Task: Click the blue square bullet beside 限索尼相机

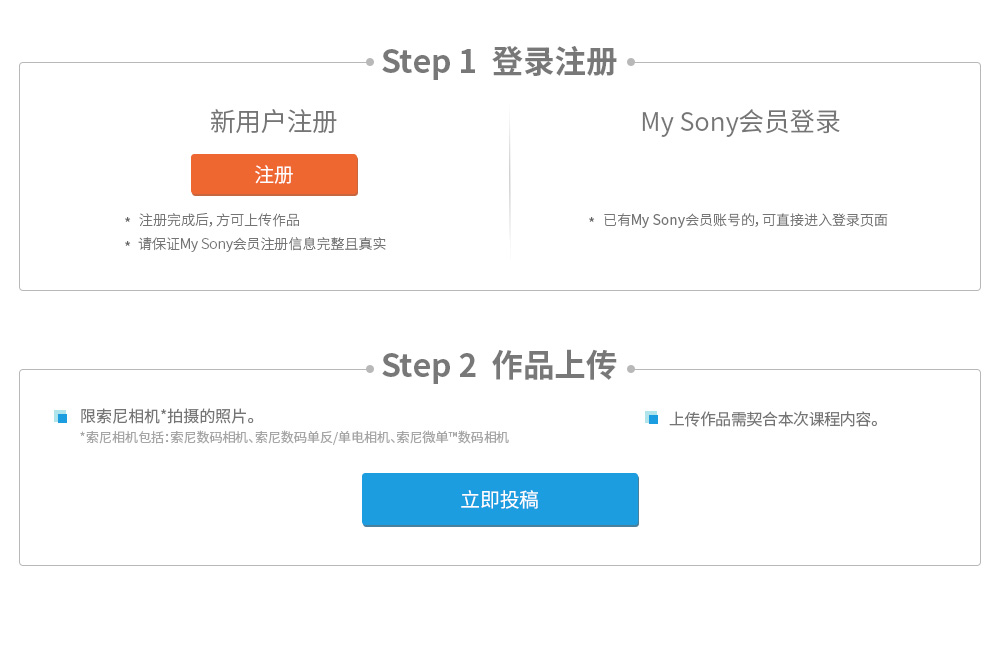Action: click(61, 417)
